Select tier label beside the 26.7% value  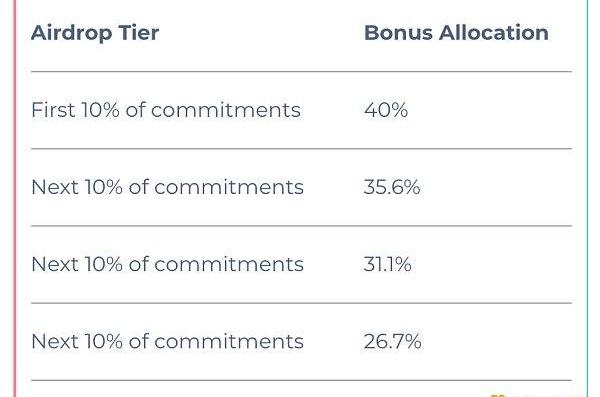(x=167, y=341)
